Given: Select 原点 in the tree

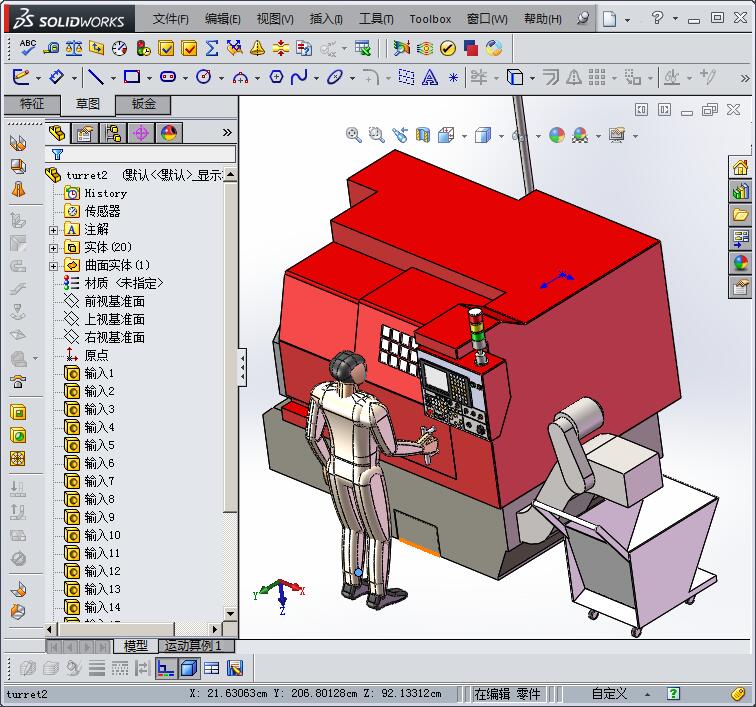Looking at the screenshot, I should click(x=96, y=355).
